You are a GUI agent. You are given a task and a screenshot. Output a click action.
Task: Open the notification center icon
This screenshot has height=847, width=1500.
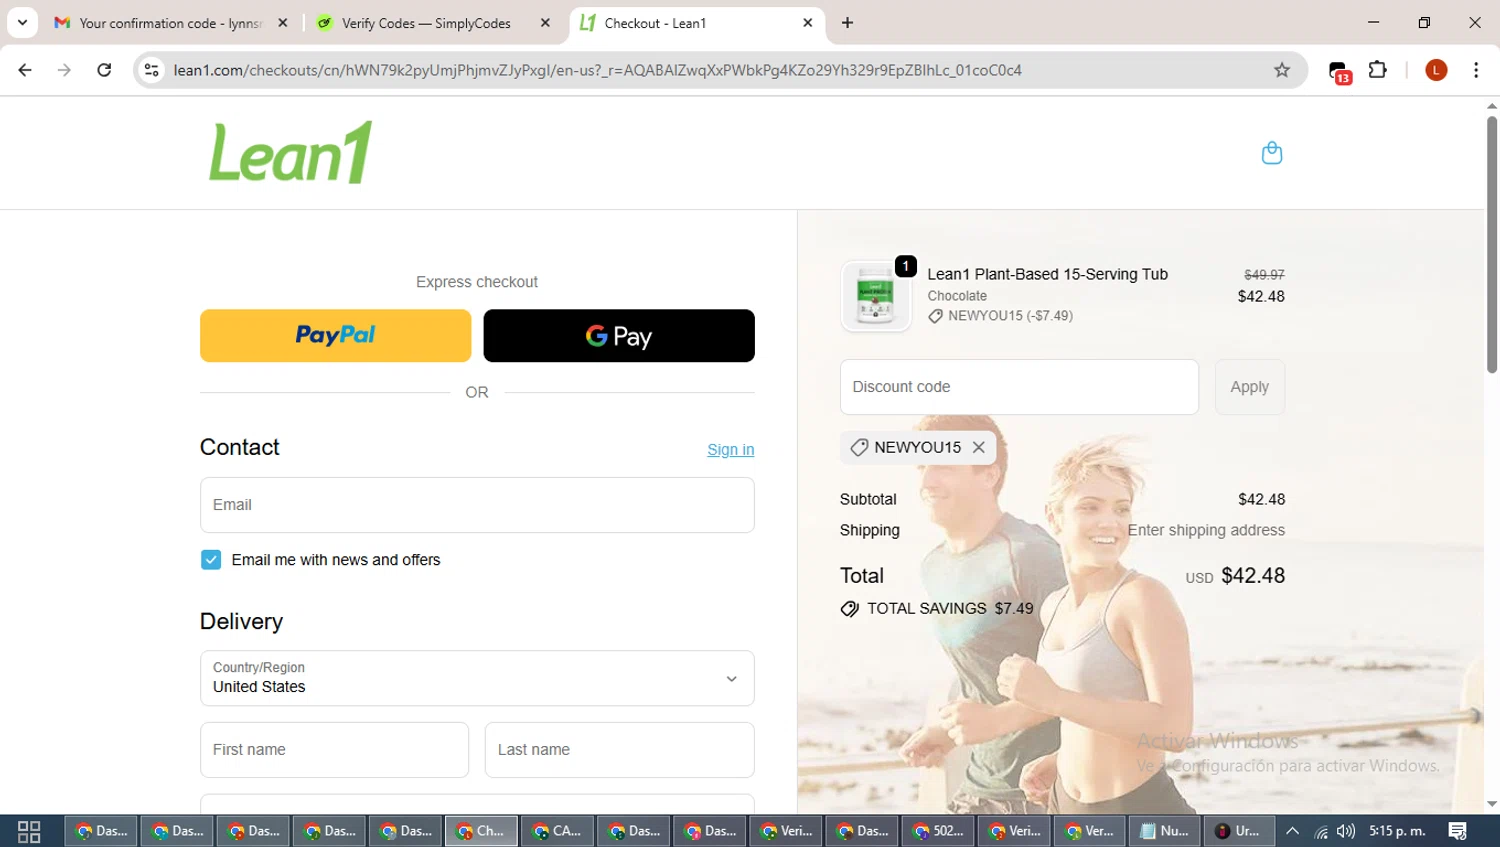click(1458, 831)
